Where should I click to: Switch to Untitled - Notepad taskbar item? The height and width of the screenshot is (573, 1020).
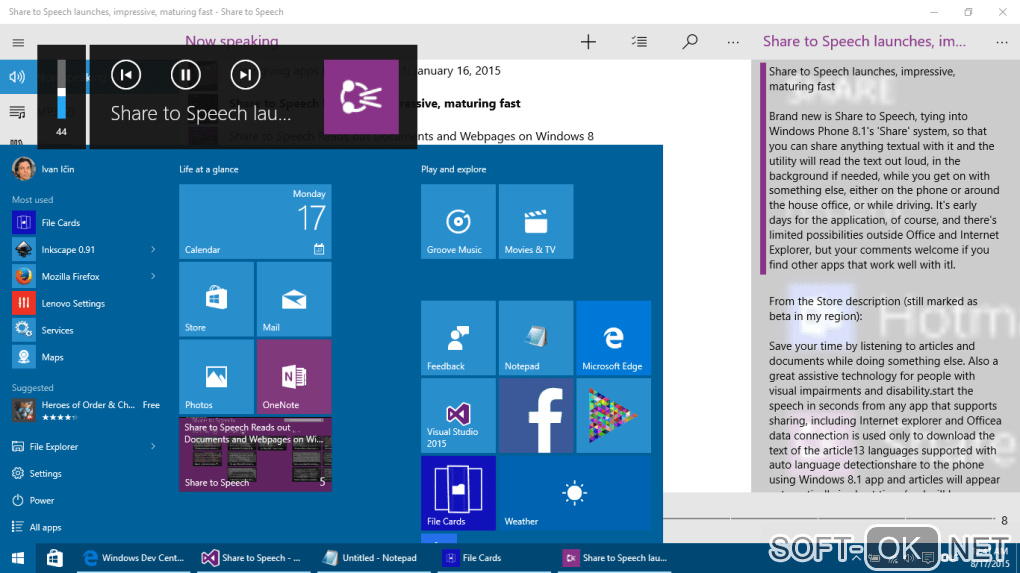pyautogui.click(x=372, y=558)
